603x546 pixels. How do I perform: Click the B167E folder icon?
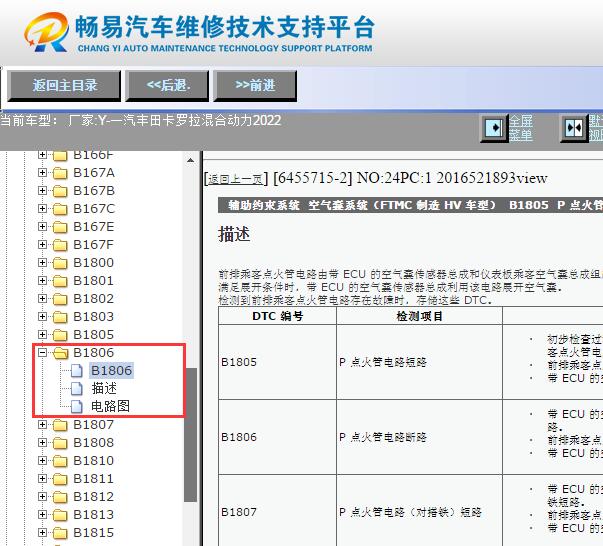60,228
